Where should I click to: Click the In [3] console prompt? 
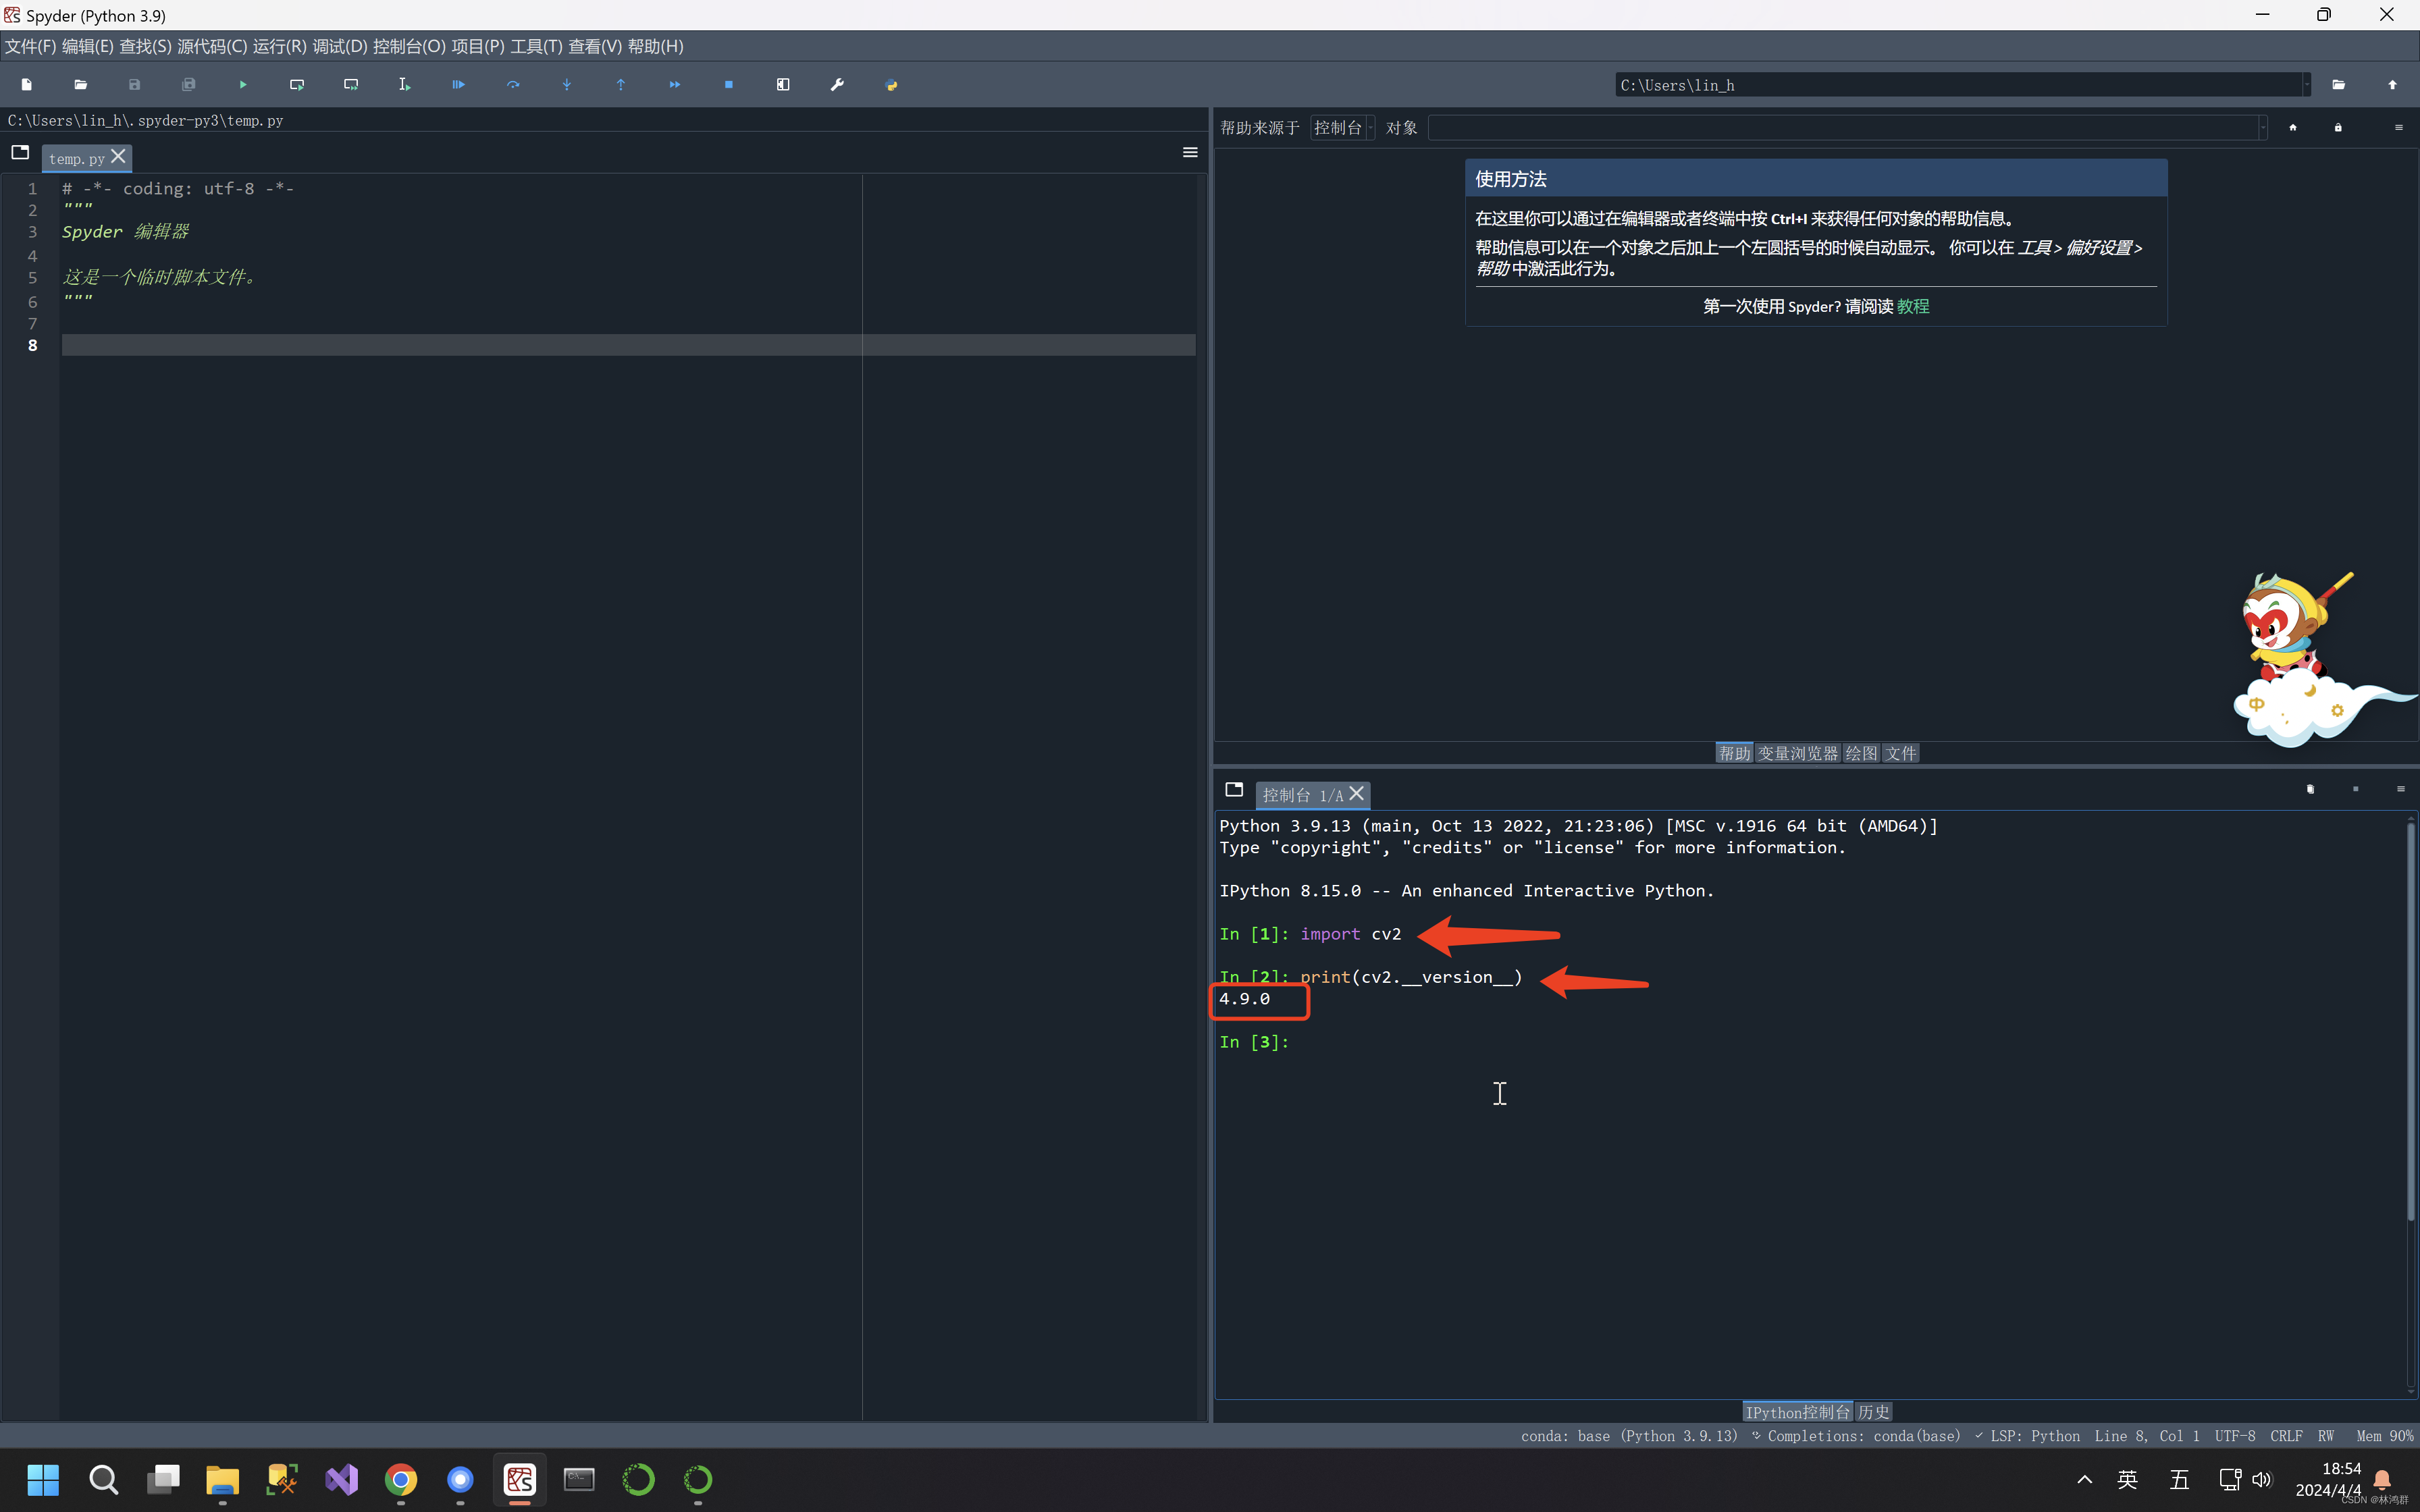coord(1254,1042)
